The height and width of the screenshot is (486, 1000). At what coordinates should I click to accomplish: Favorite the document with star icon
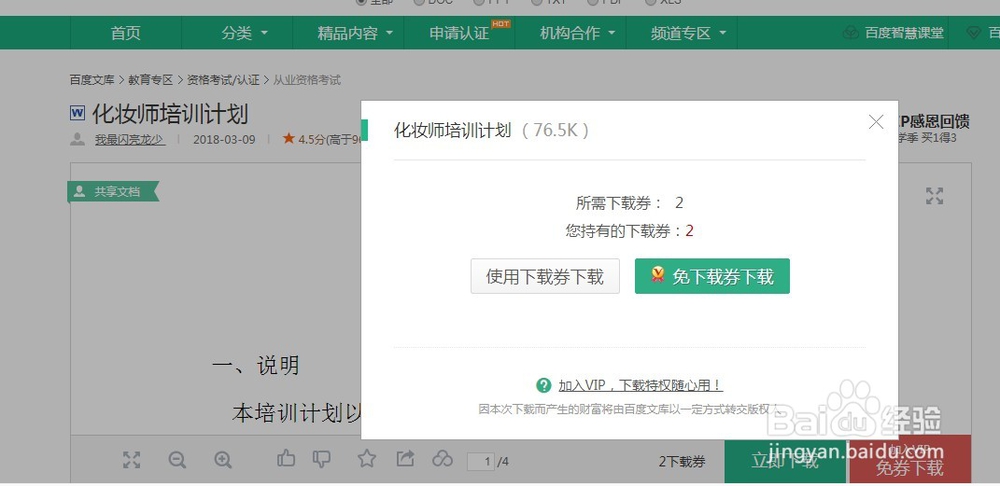[366, 458]
